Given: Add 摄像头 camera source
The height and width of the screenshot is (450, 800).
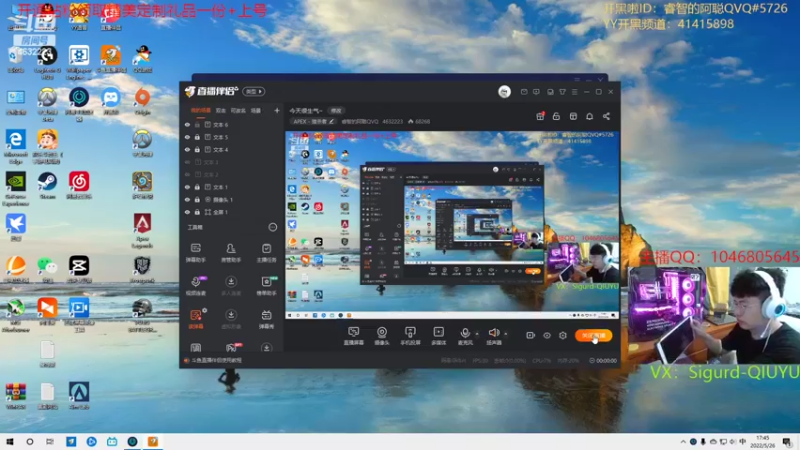Looking at the screenshot, I should coord(382,336).
